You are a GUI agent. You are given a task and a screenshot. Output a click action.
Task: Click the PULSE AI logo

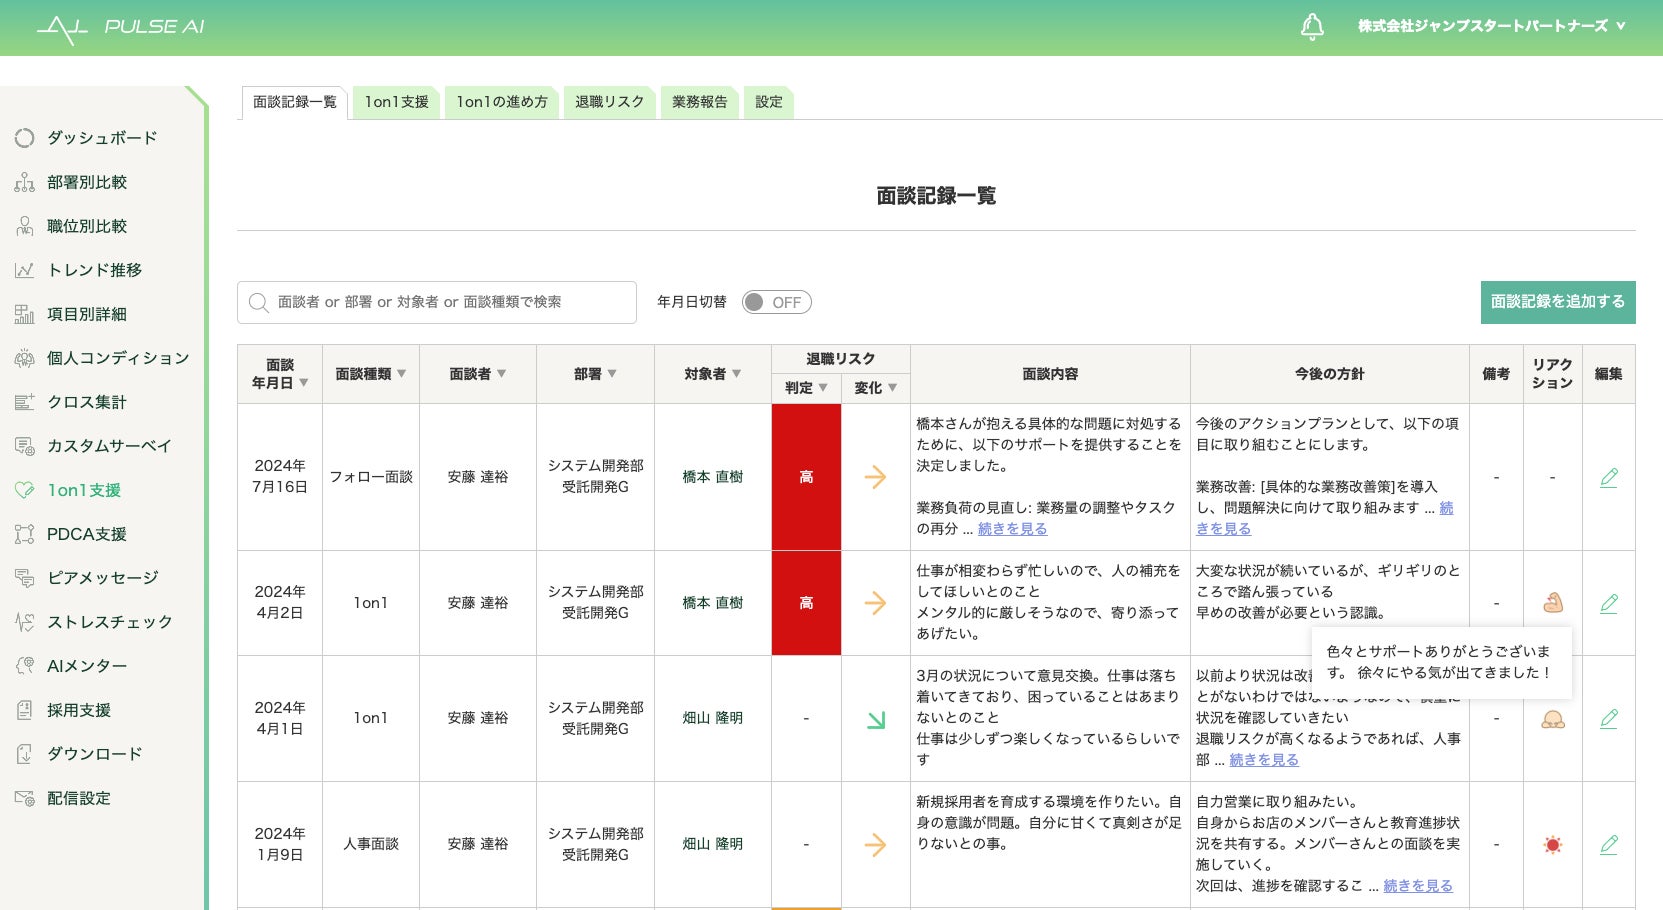pyautogui.click(x=121, y=28)
